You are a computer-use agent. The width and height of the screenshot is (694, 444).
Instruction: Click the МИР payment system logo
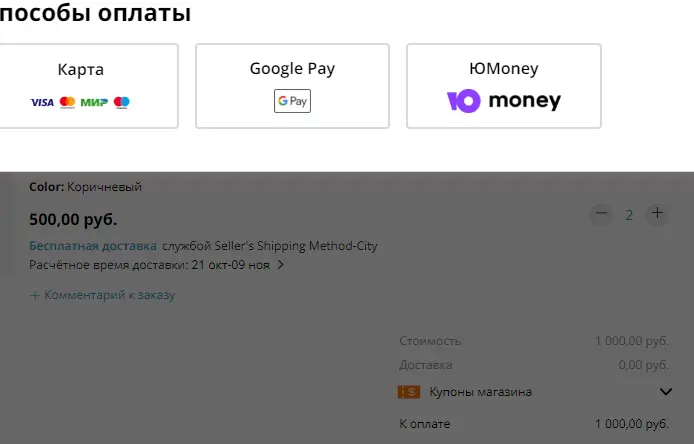pyautogui.click(x=94, y=102)
